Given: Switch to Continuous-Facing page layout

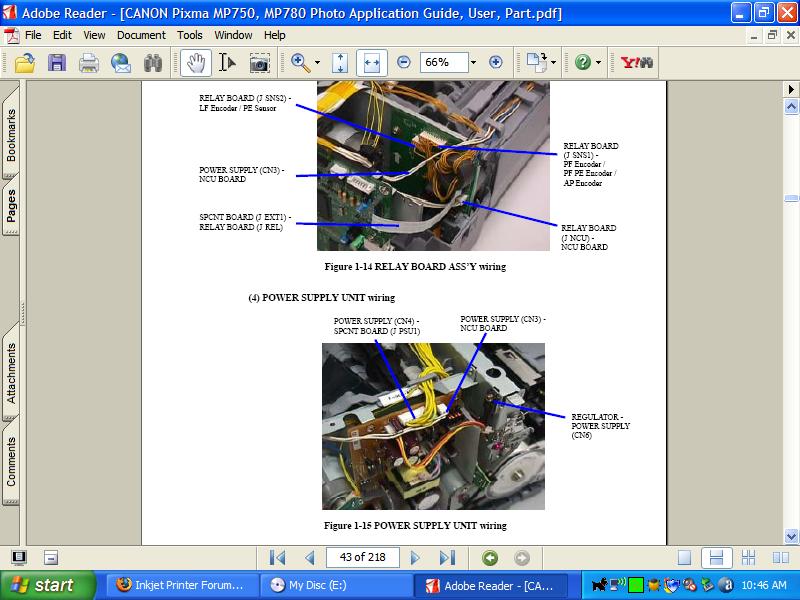Looking at the screenshot, I should (748, 558).
